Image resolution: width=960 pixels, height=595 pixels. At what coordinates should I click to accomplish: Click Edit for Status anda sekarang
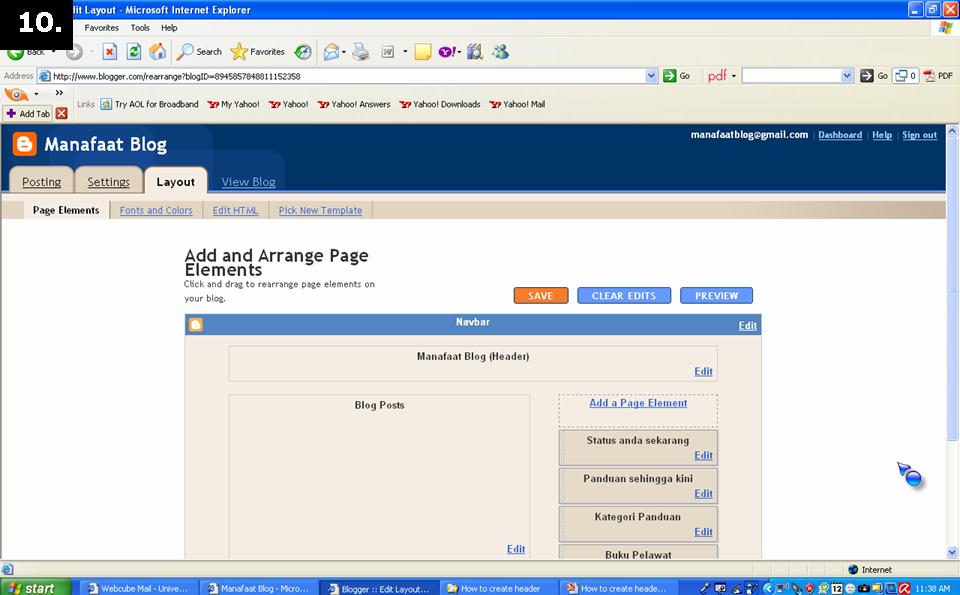[x=703, y=455]
